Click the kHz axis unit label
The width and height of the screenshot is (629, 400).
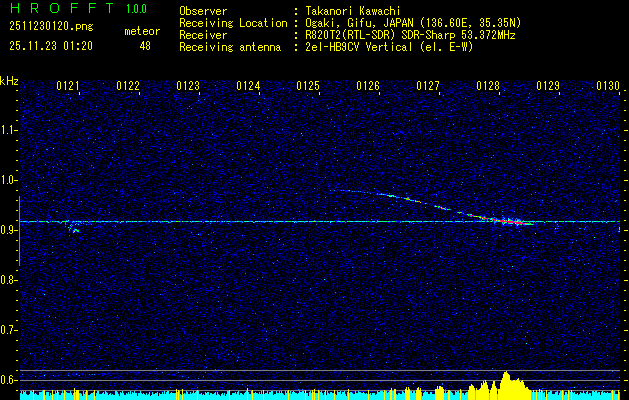(x=9, y=80)
